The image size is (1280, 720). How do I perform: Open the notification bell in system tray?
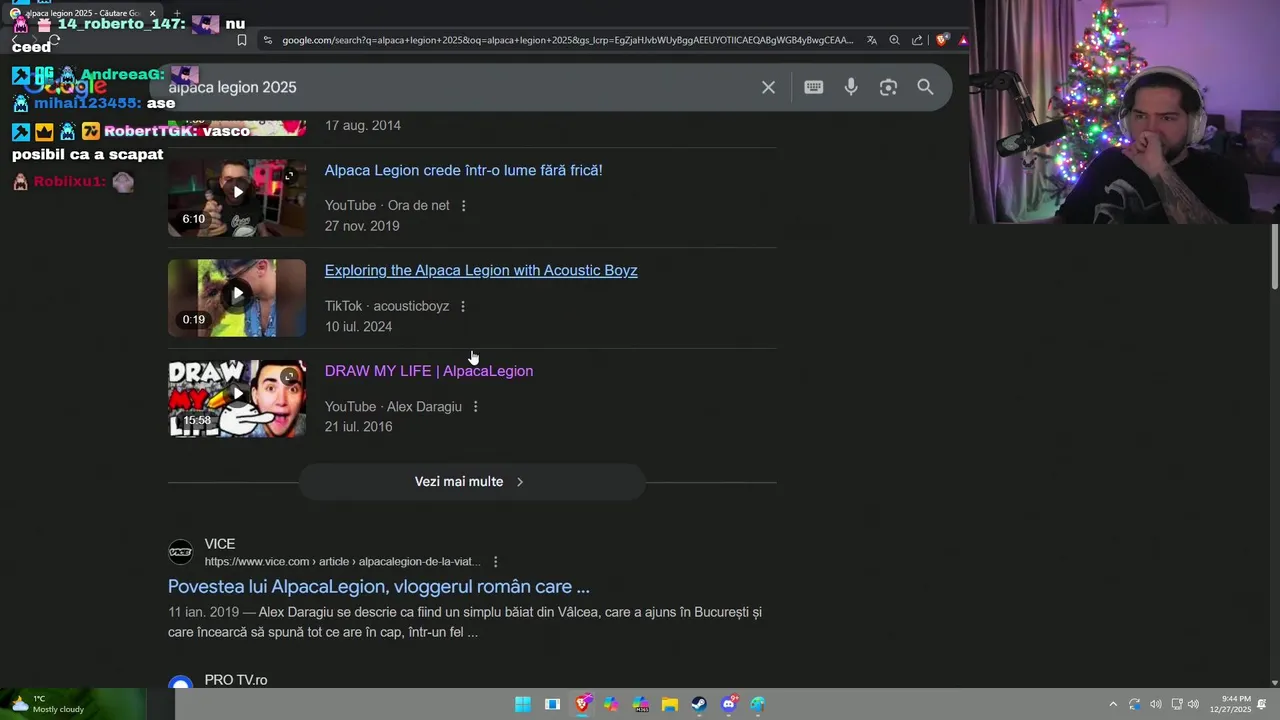pos(1262,704)
